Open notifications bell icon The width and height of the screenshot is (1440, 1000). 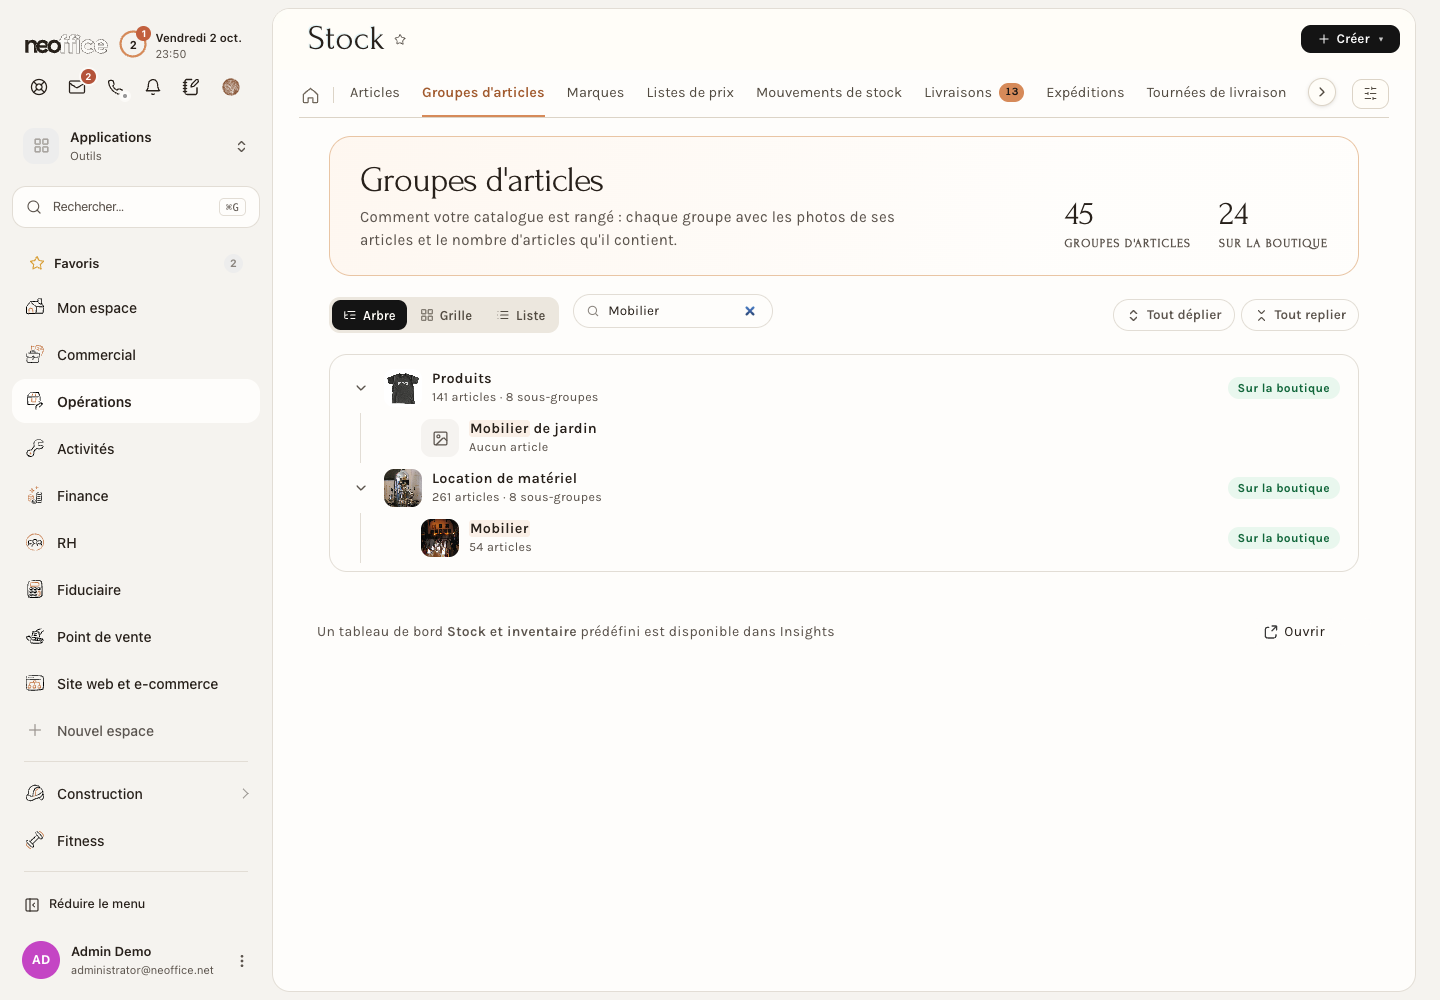[x=153, y=87]
